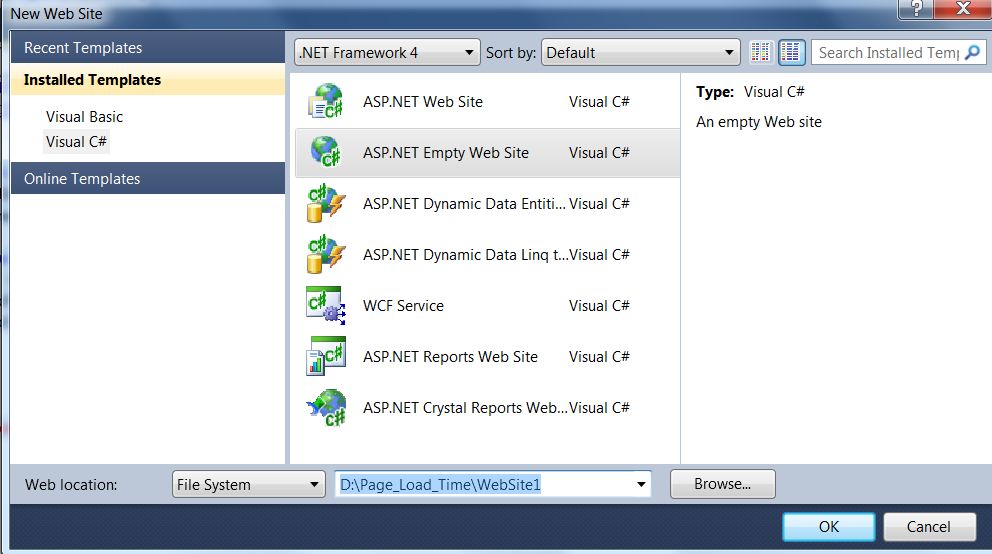Click the Crystal Reports Web Site icon

[326, 407]
